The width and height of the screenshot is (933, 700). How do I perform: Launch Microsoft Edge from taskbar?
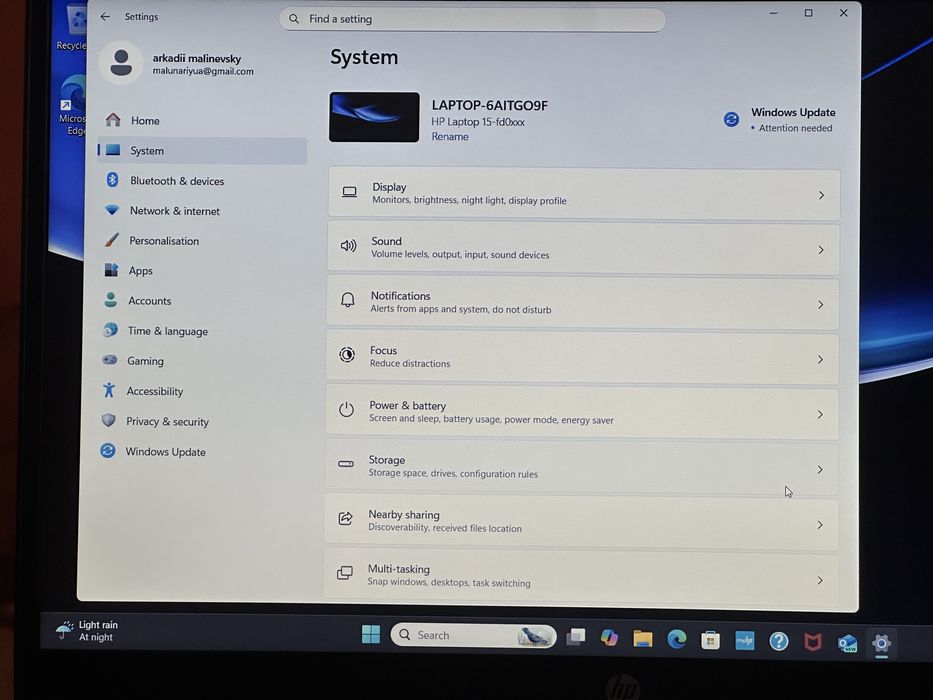677,639
